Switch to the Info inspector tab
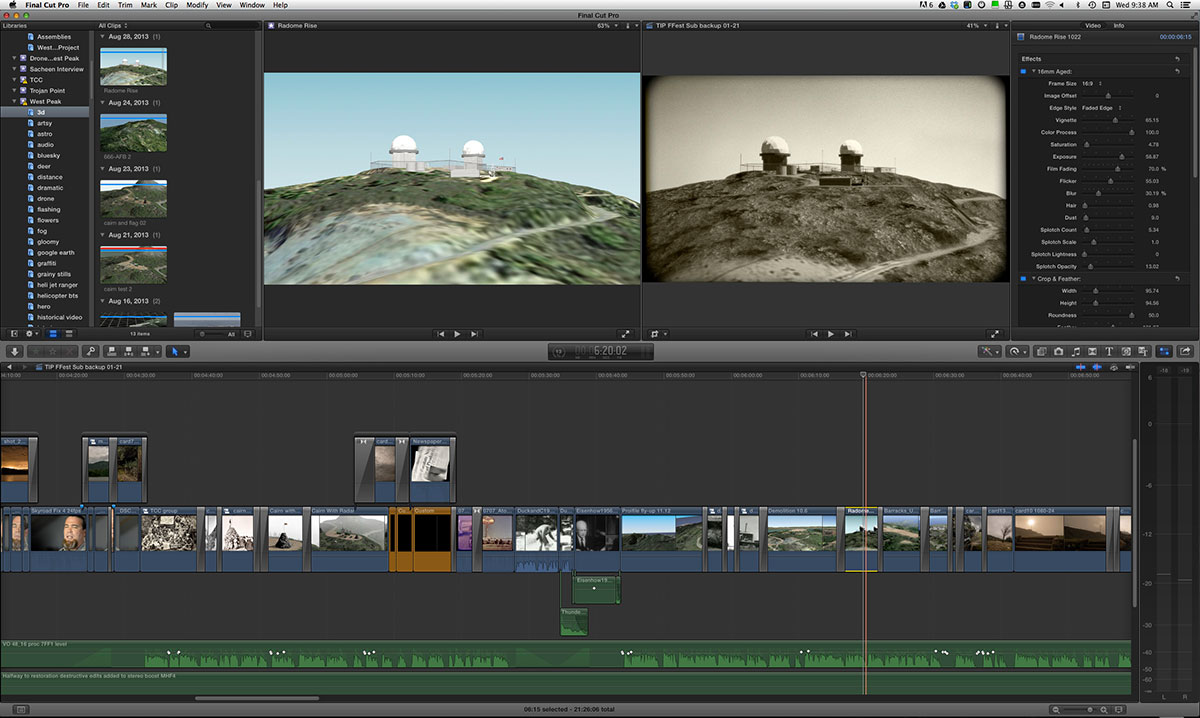This screenshot has width=1200, height=718. click(x=1118, y=25)
